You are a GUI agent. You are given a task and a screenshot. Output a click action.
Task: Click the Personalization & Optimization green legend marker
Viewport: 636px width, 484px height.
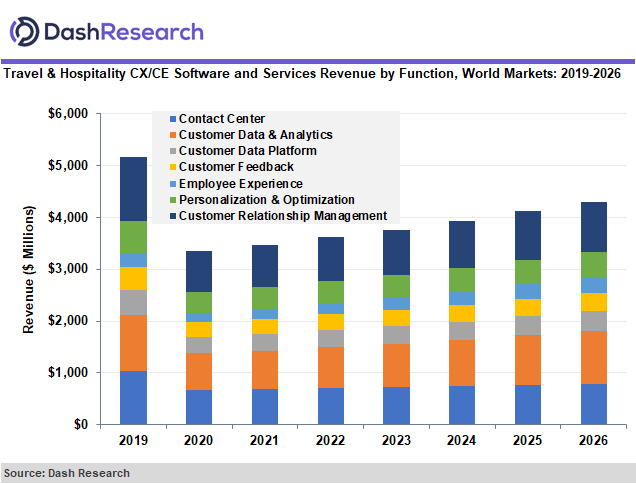173,200
